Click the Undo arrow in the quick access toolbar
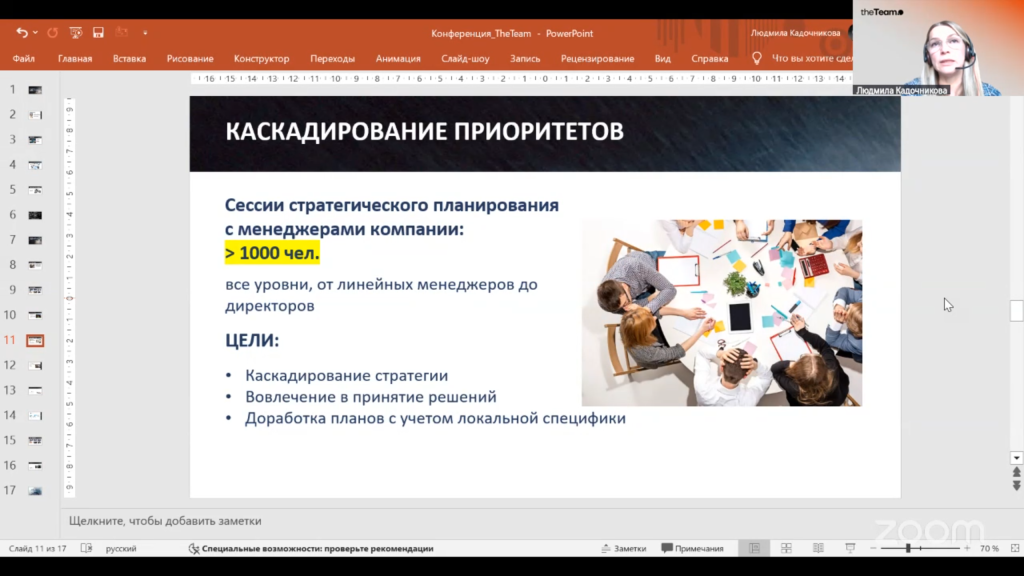The width and height of the screenshot is (1024, 576). [22, 33]
